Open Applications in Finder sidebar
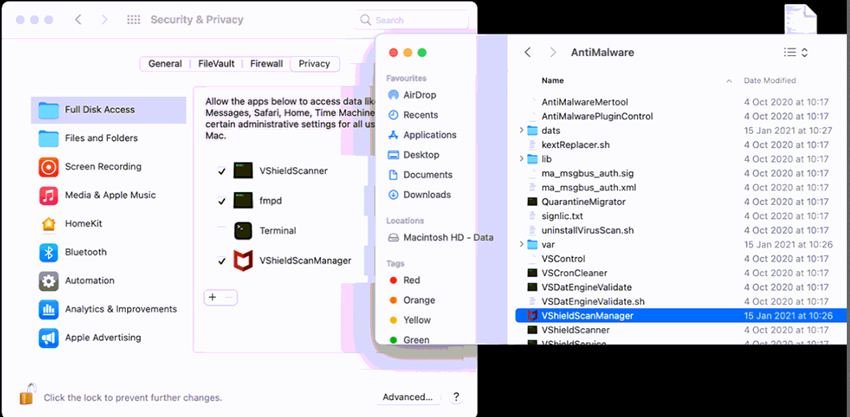 click(429, 135)
